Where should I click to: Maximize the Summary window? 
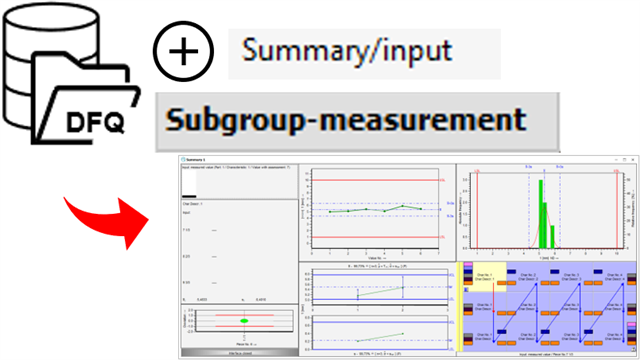tap(624, 160)
